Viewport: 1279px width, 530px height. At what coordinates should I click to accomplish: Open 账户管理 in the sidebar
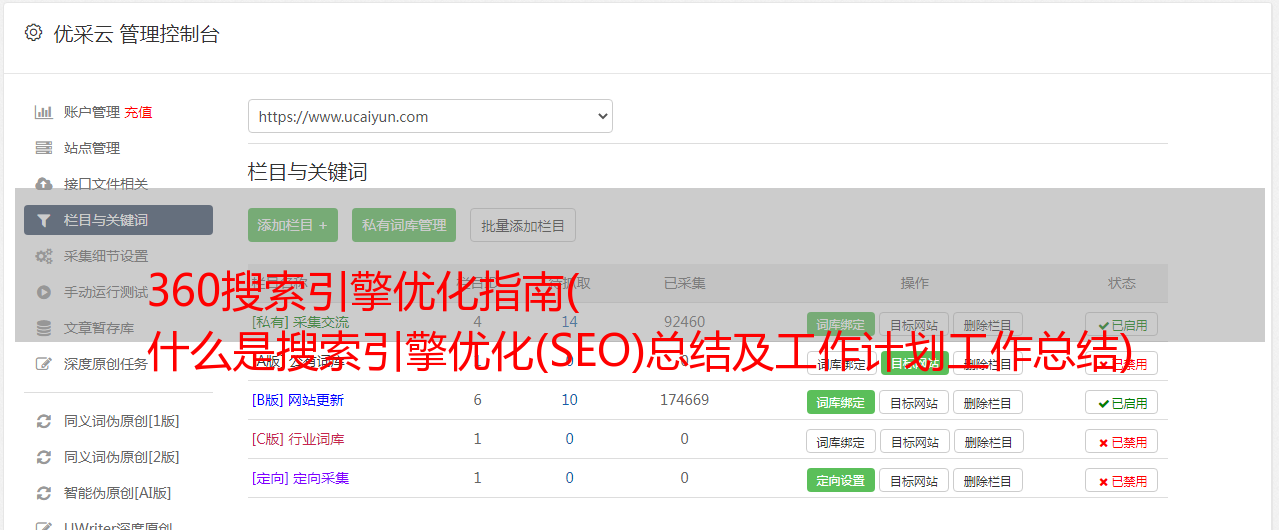92,112
